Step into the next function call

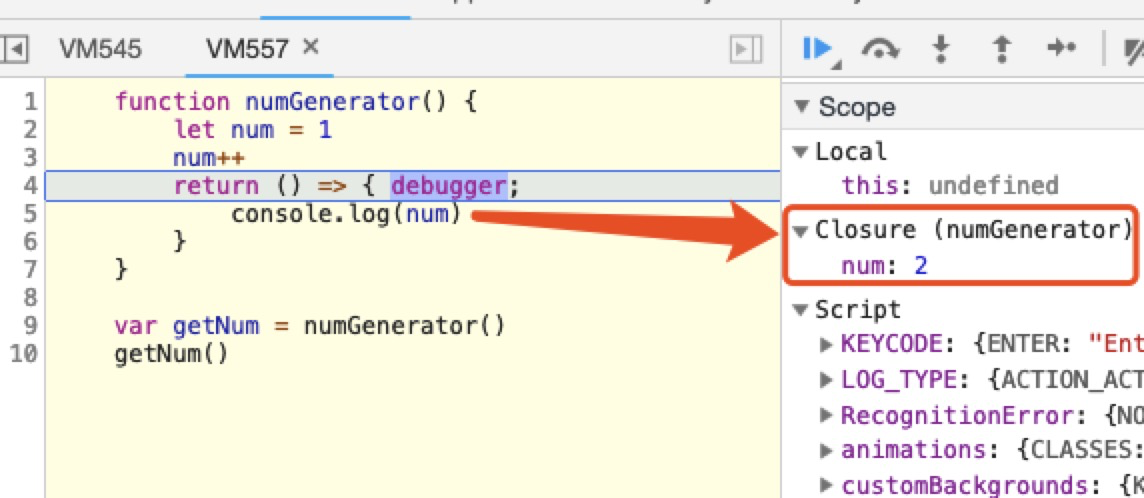click(x=942, y=49)
